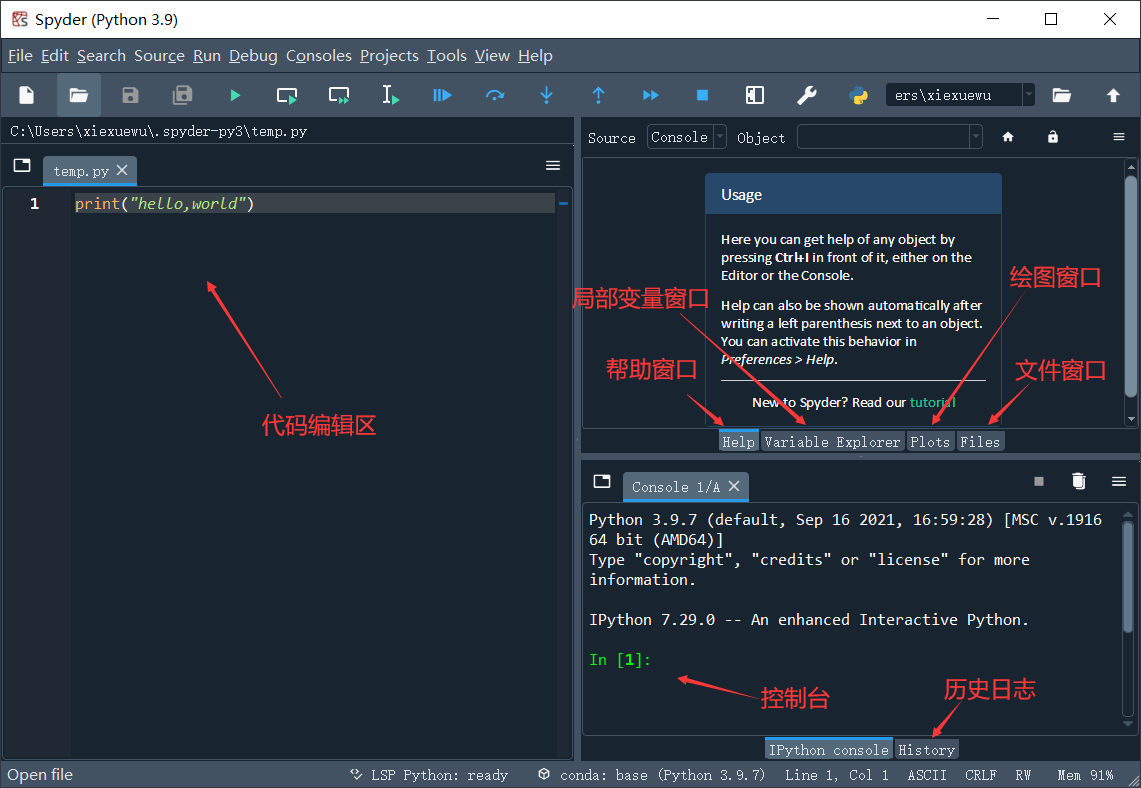1141x788 pixels.
Task: Save the current file with toolbar icon
Action: coord(130,95)
